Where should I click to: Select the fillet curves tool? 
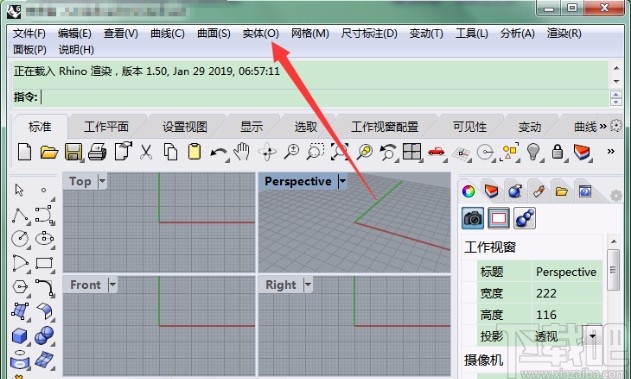click(45, 287)
